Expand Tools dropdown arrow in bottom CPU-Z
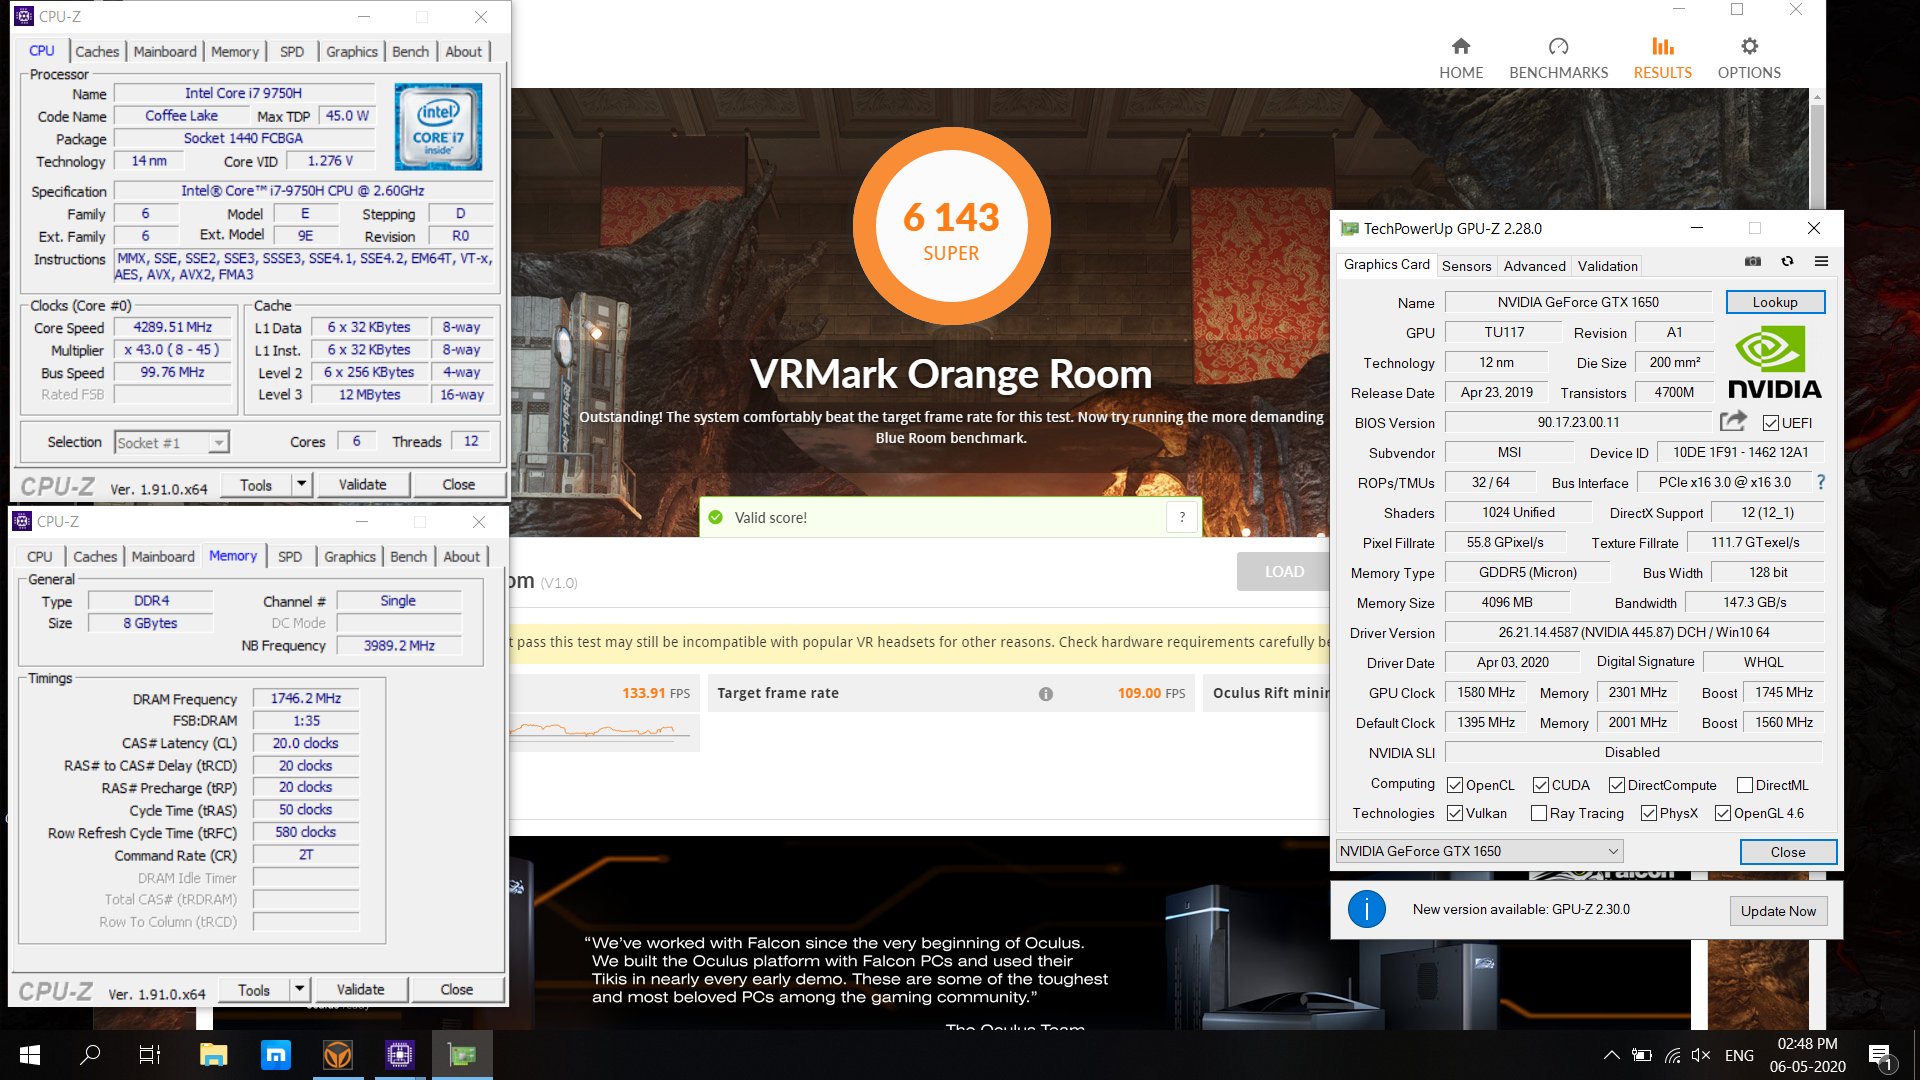Viewport: 1920px width, 1080px height. click(300, 990)
